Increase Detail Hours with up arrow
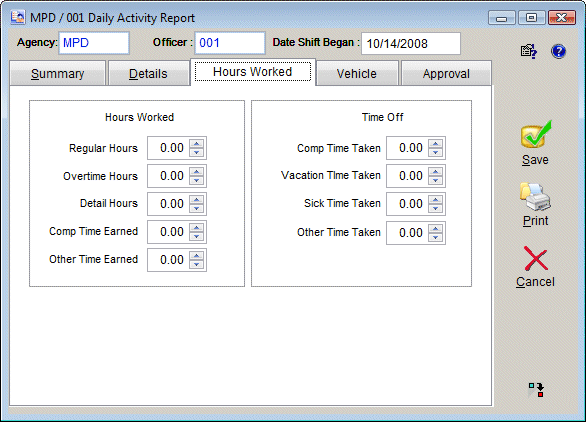The height and width of the screenshot is (422, 586). pos(197,199)
